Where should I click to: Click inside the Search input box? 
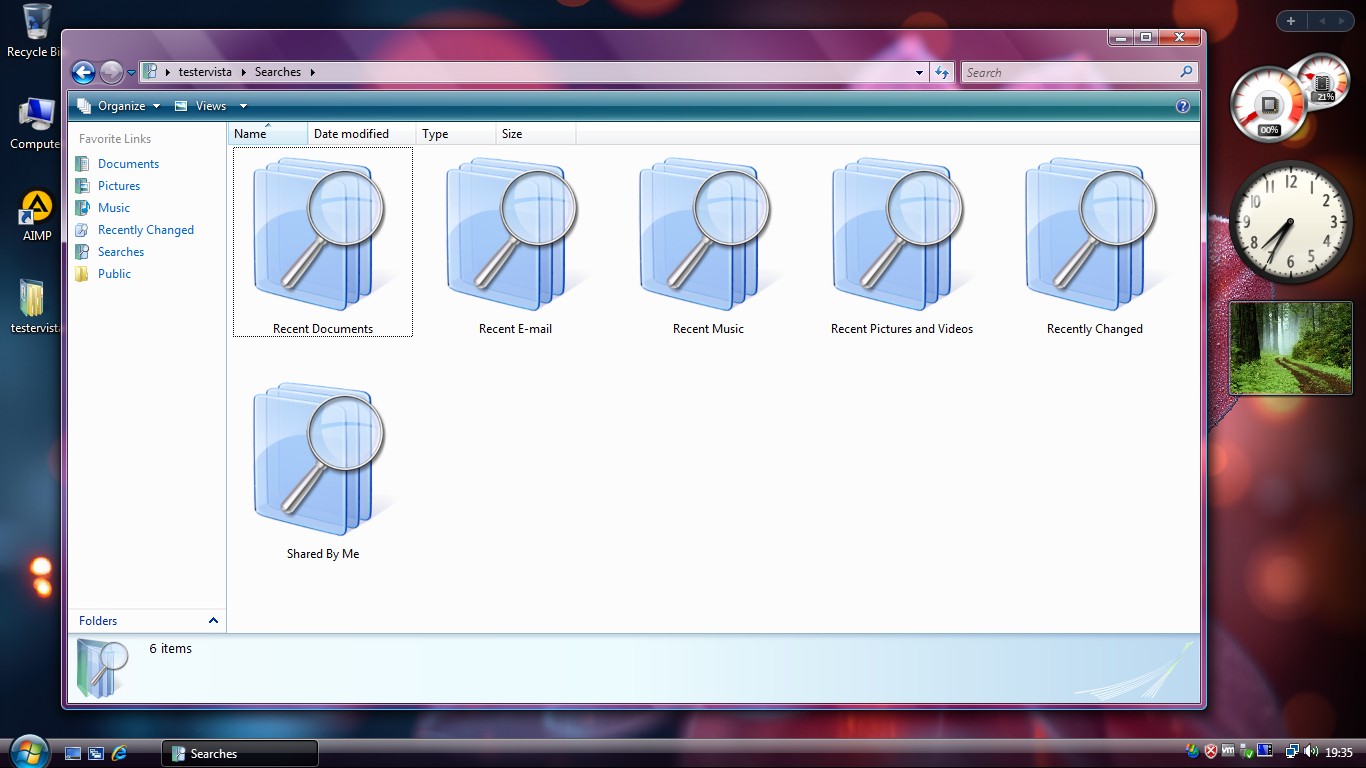click(1068, 72)
